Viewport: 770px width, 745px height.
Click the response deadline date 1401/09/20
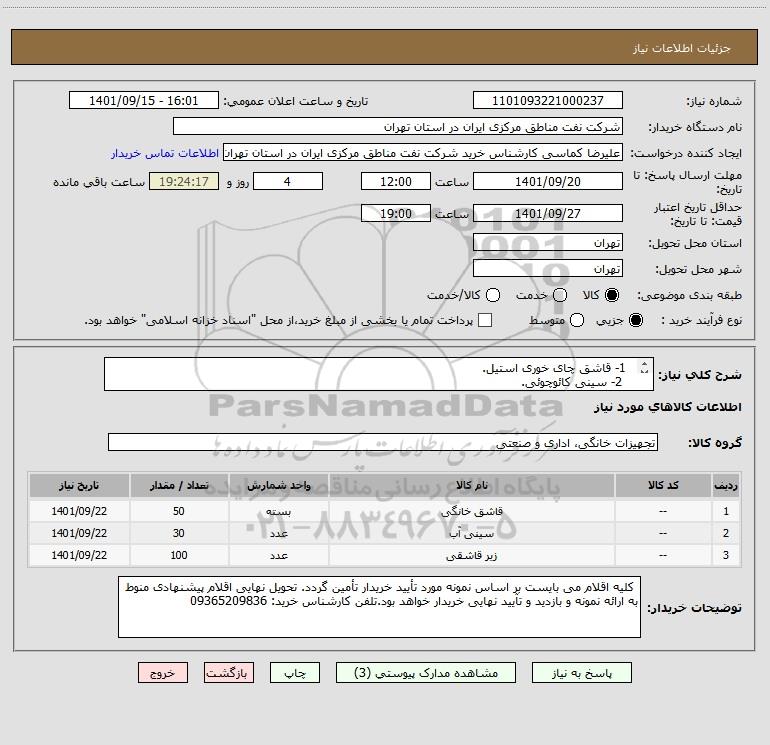tap(548, 181)
